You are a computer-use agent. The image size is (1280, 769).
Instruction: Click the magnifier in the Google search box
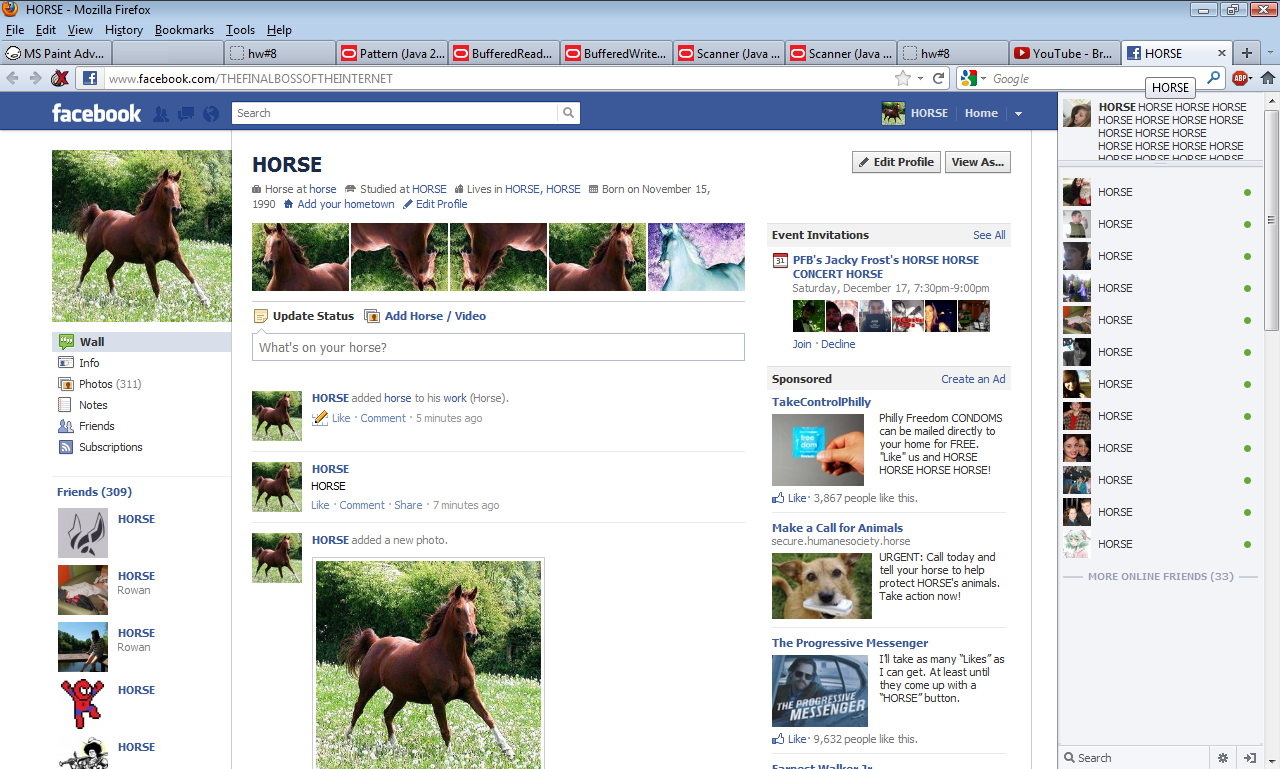coord(1214,78)
